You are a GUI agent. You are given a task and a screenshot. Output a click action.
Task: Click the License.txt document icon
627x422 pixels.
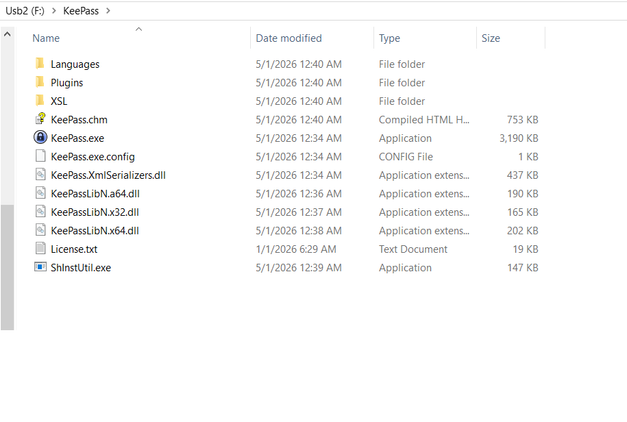coord(40,248)
